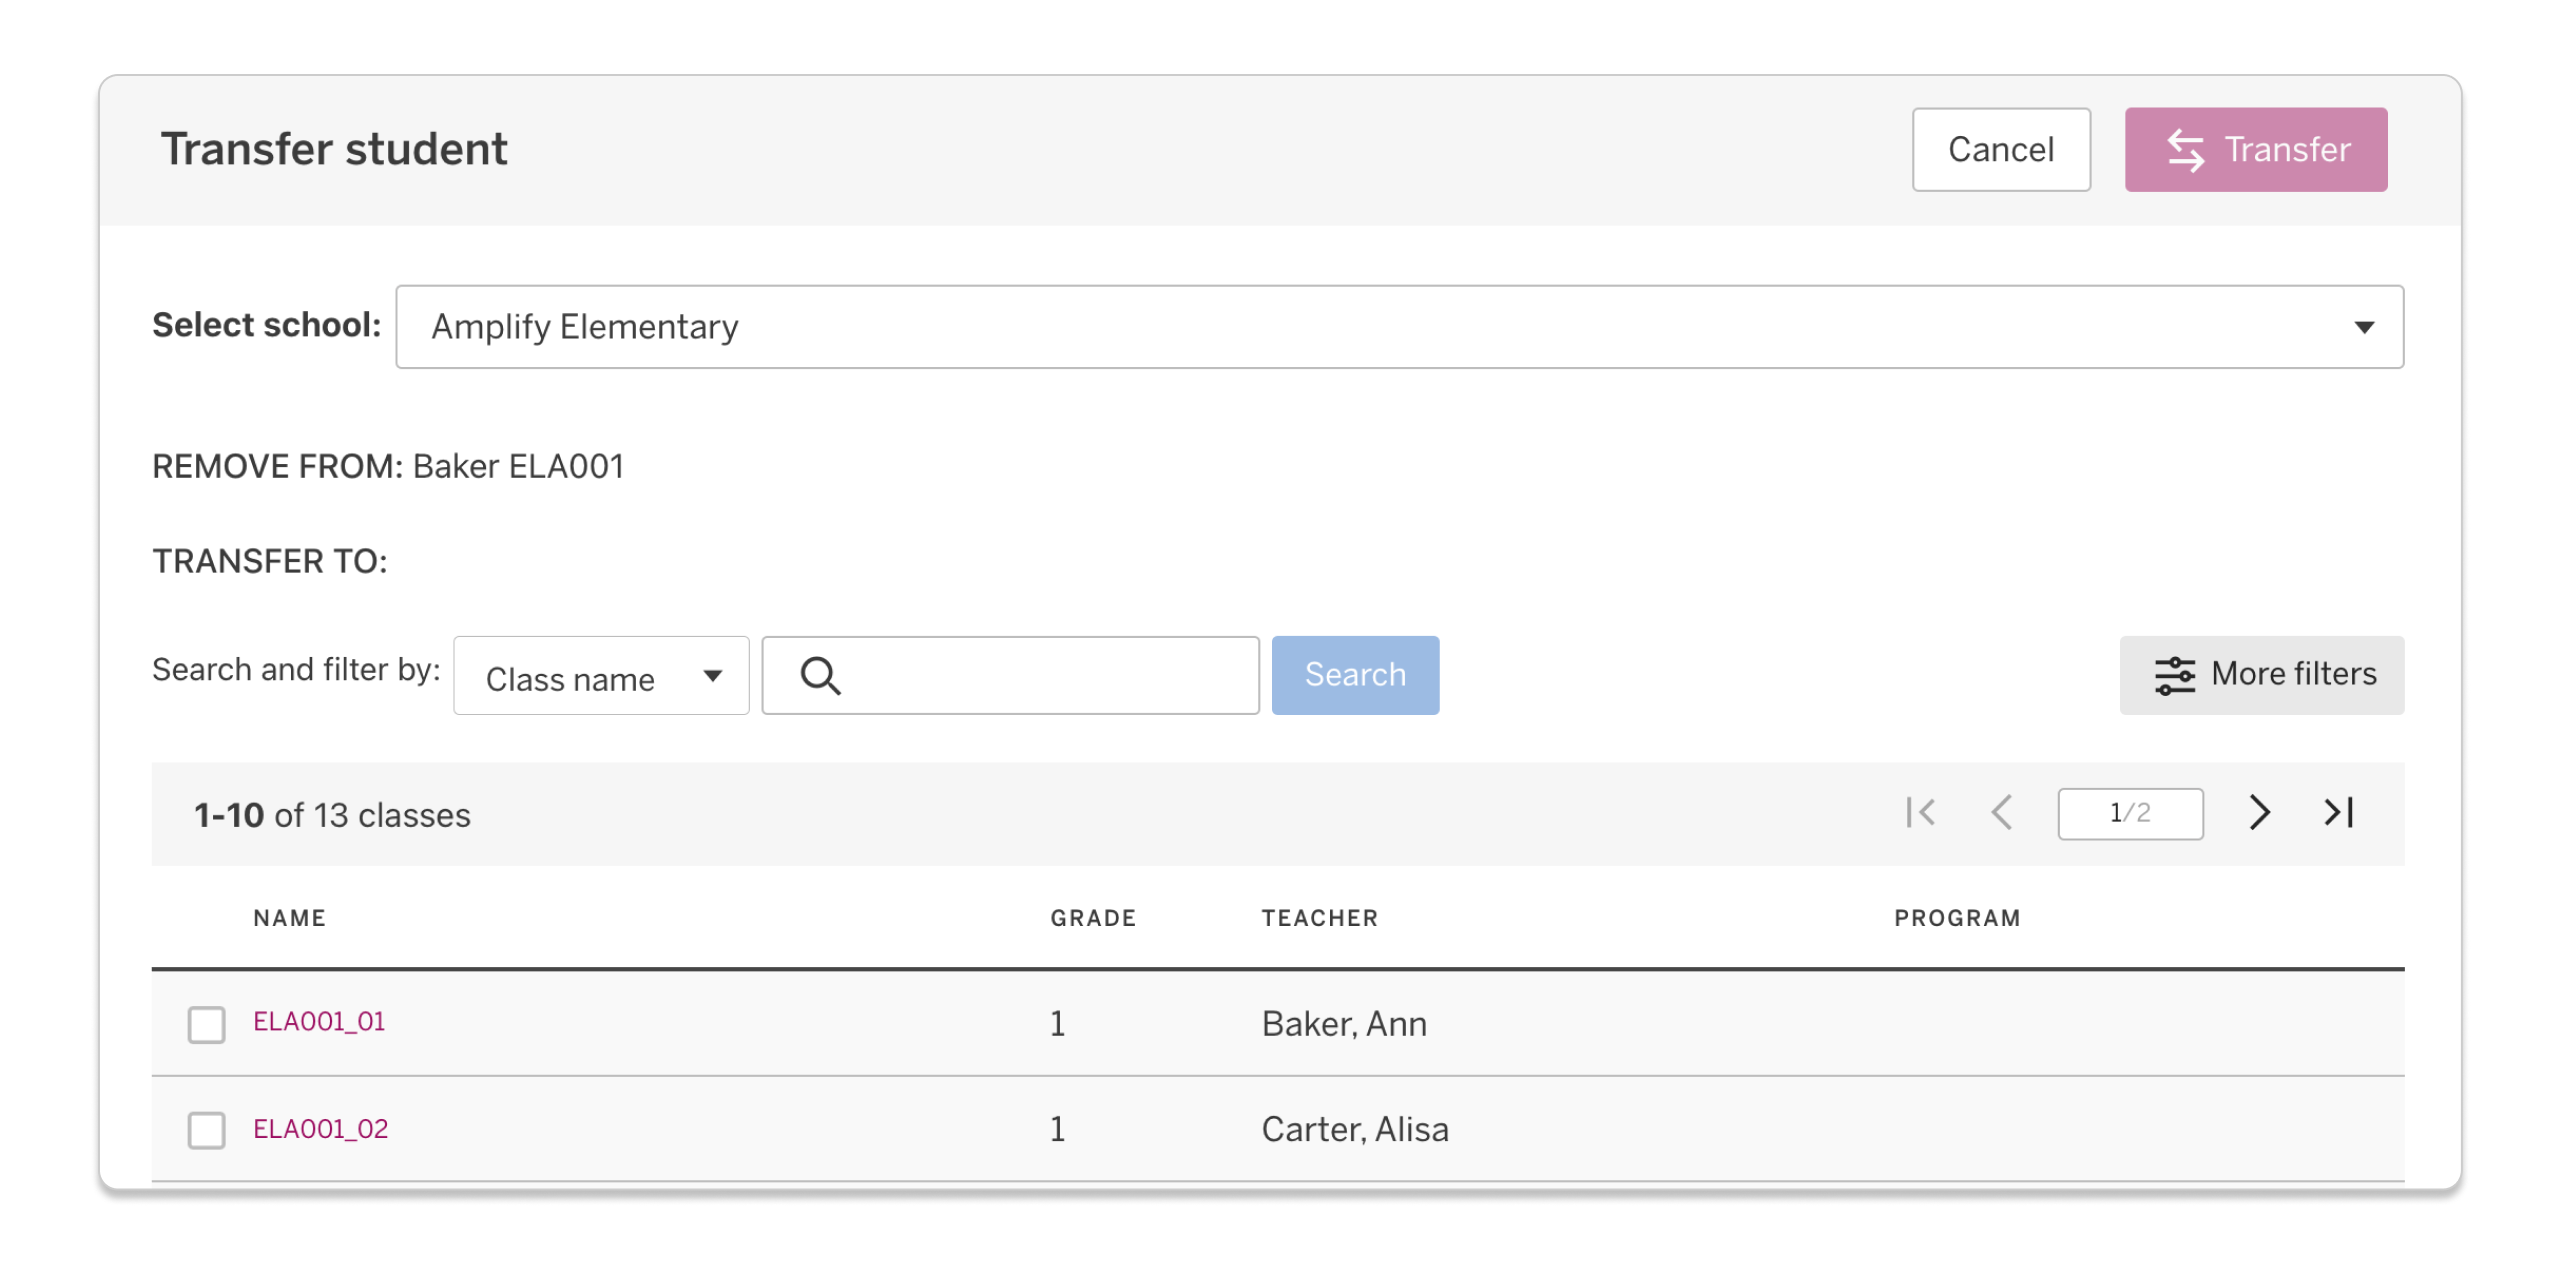Click the page number field showing 1/2
The height and width of the screenshot is (1266, 2560).
pyautogui.click(x=2130, y=813)
